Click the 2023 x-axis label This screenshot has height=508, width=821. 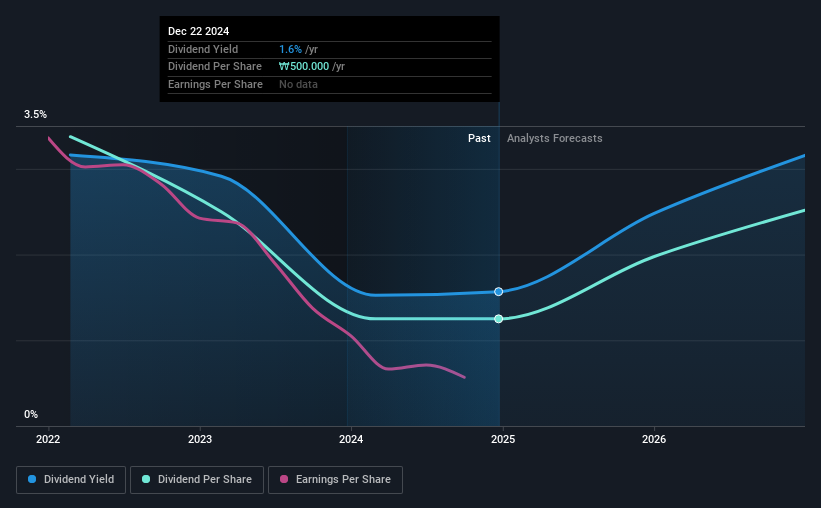[x=200, y=439]
